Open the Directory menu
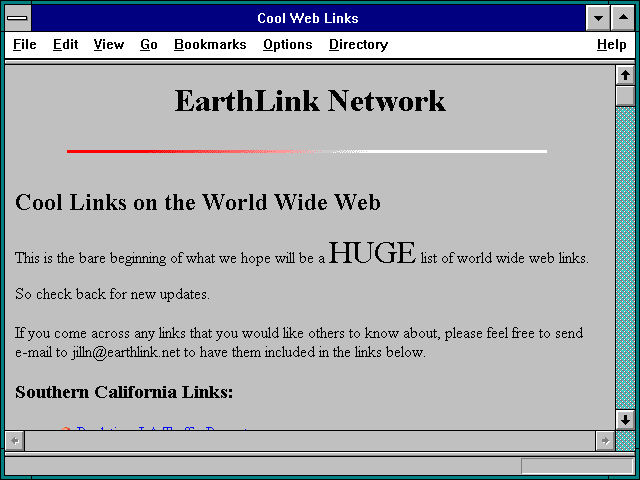 point(358,44)
